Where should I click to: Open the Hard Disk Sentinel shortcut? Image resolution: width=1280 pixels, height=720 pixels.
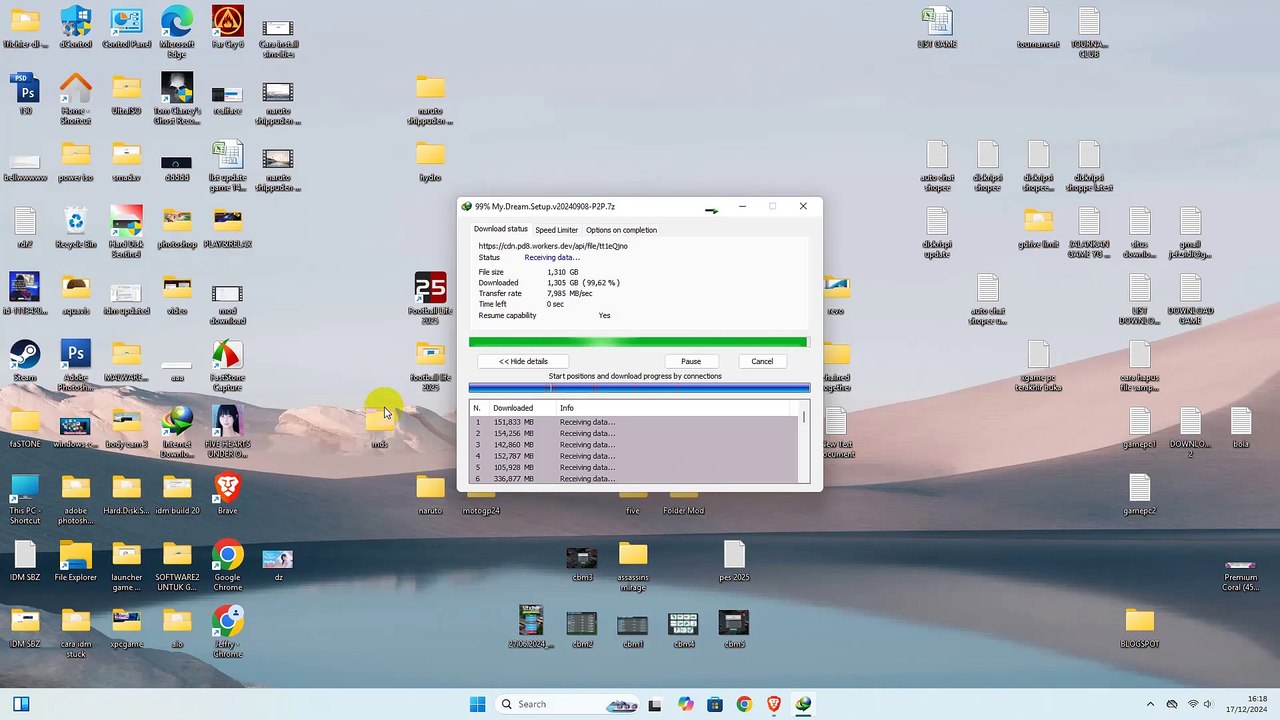pyautogui.click(x=126, y=232)
